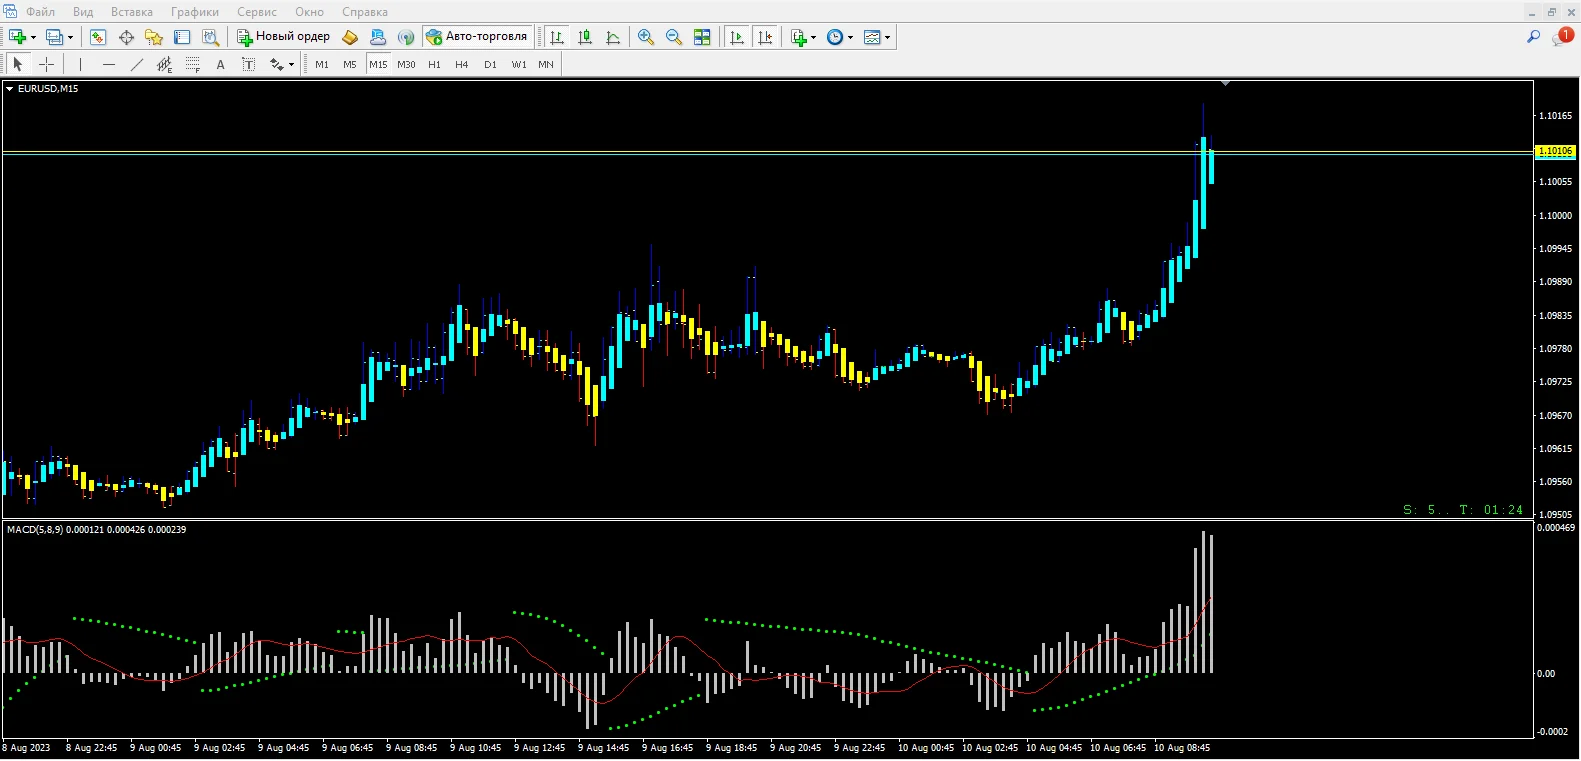Switch to H4 timeframe
The image size is (1581, 761).
pos(462,64)
